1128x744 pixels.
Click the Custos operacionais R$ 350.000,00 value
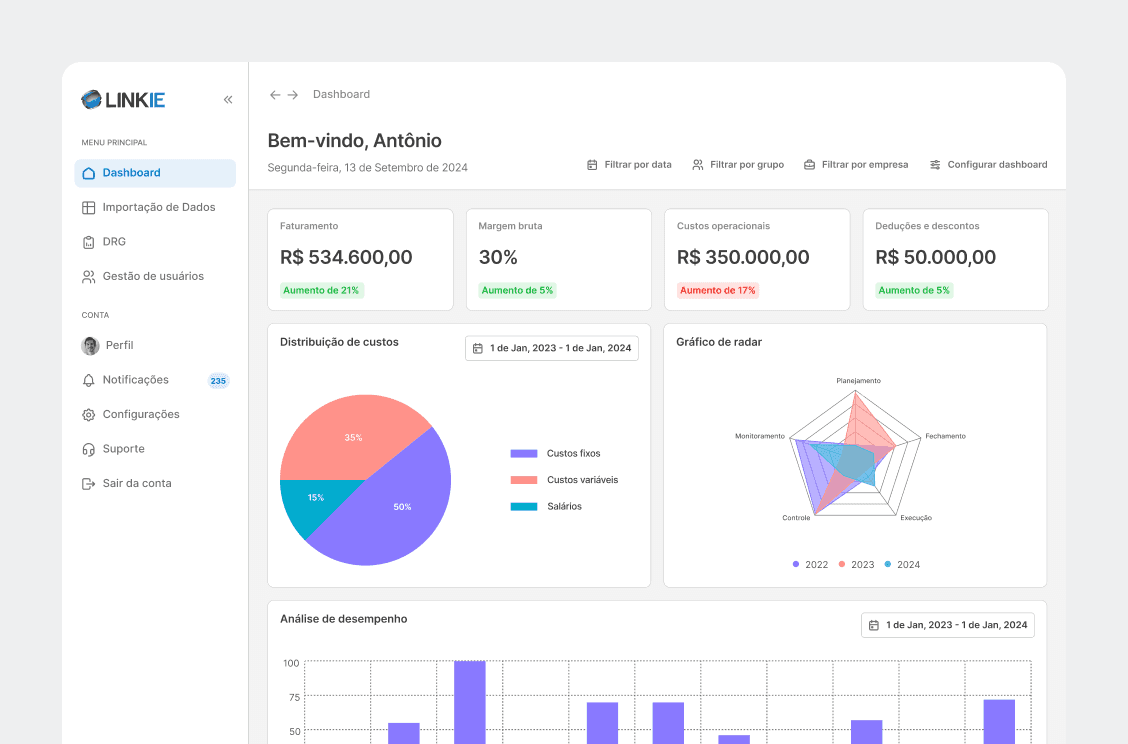[x=743, y=257]
